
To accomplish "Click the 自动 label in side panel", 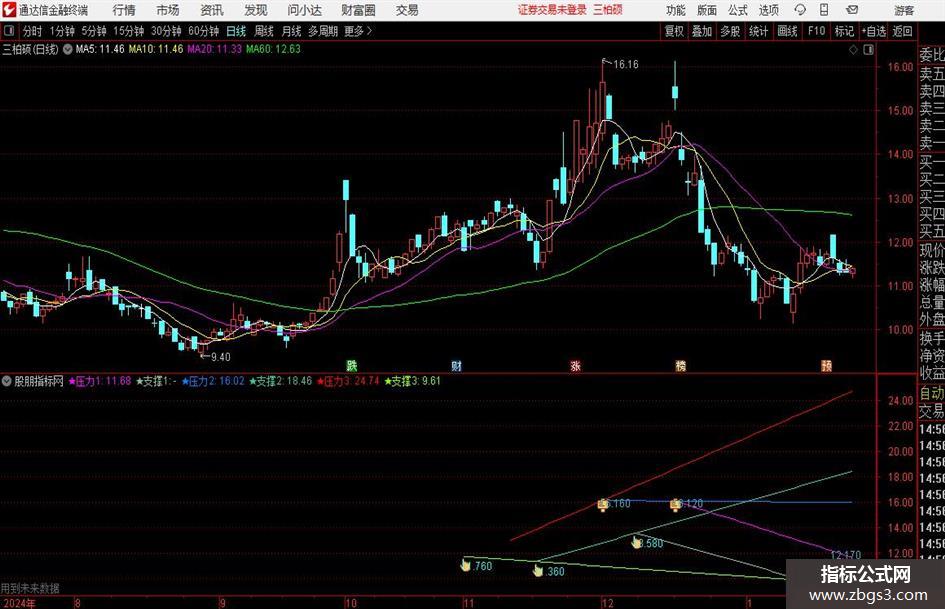I will coord(932,393).
